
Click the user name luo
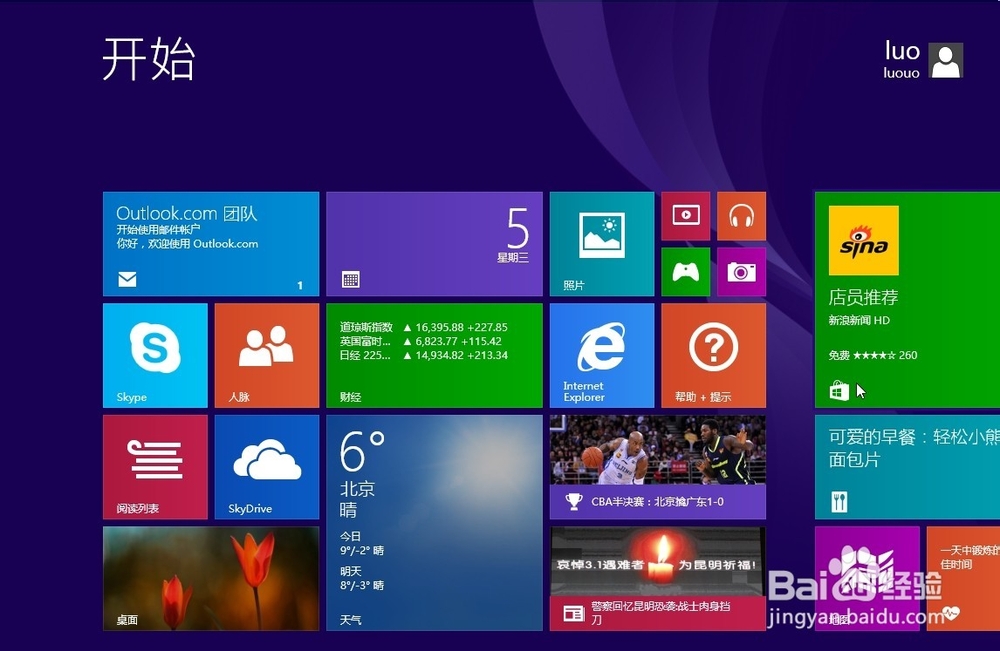[x=902, y=51]
